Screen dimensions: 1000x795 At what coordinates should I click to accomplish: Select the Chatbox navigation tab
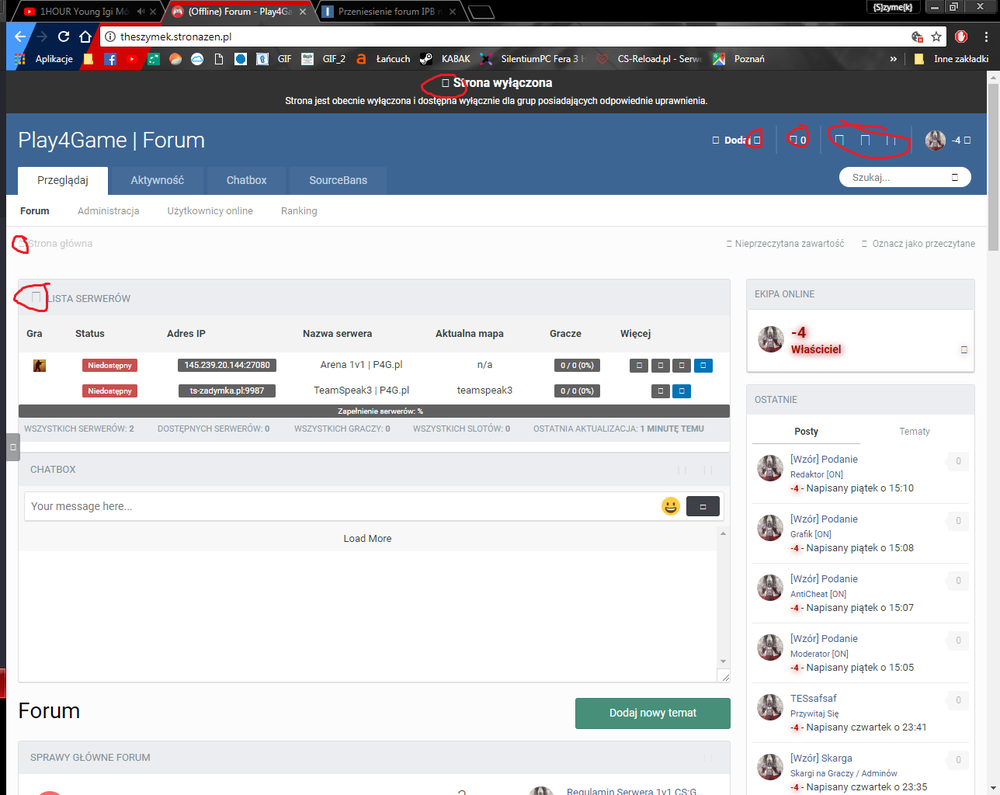point(246,180)
